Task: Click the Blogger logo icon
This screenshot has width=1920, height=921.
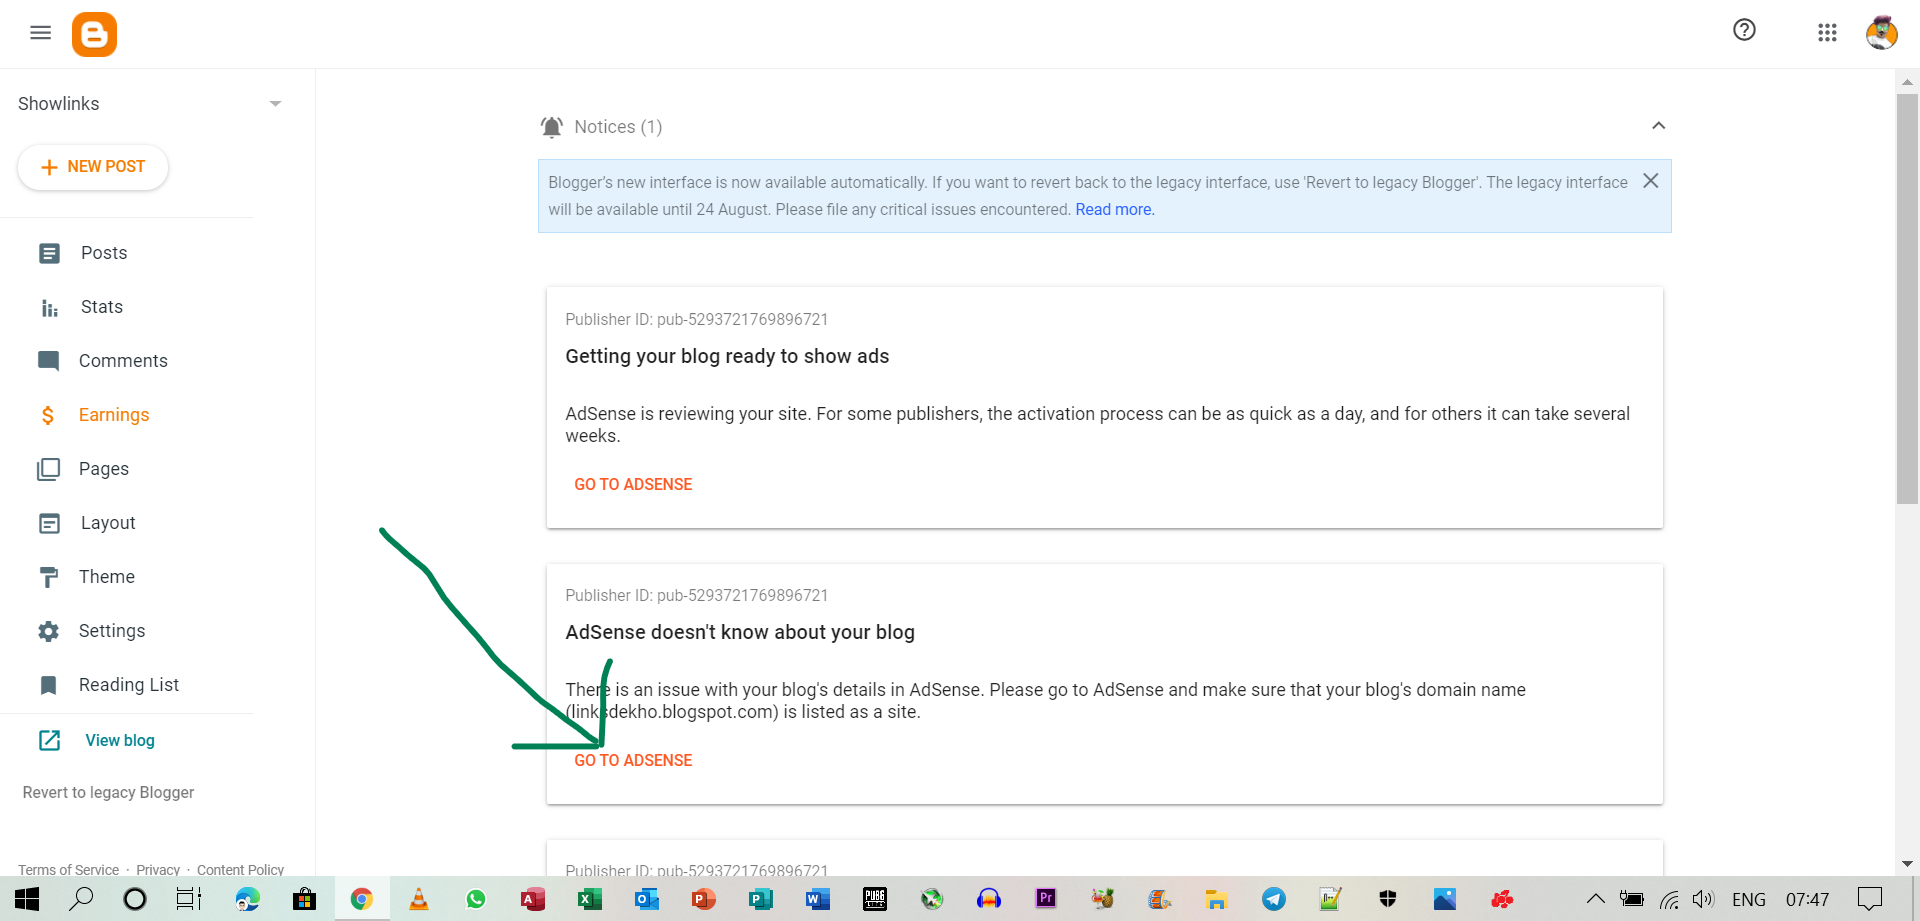Action: [94, 34]
